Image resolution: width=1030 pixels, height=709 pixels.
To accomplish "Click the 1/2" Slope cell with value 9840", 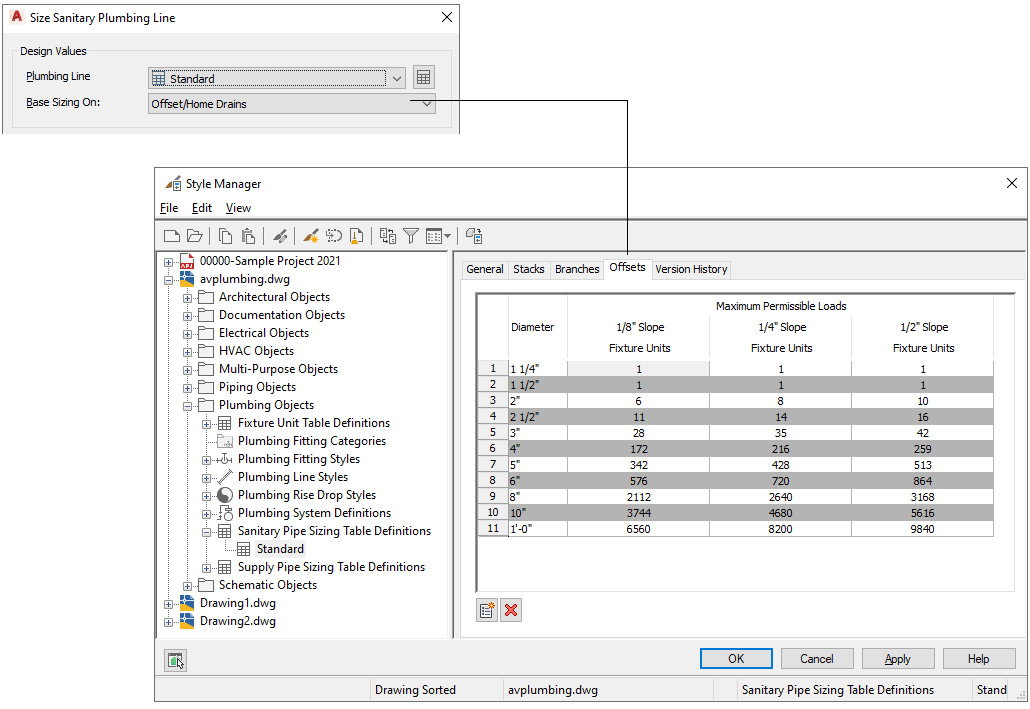I will click(x=922, y=529).
